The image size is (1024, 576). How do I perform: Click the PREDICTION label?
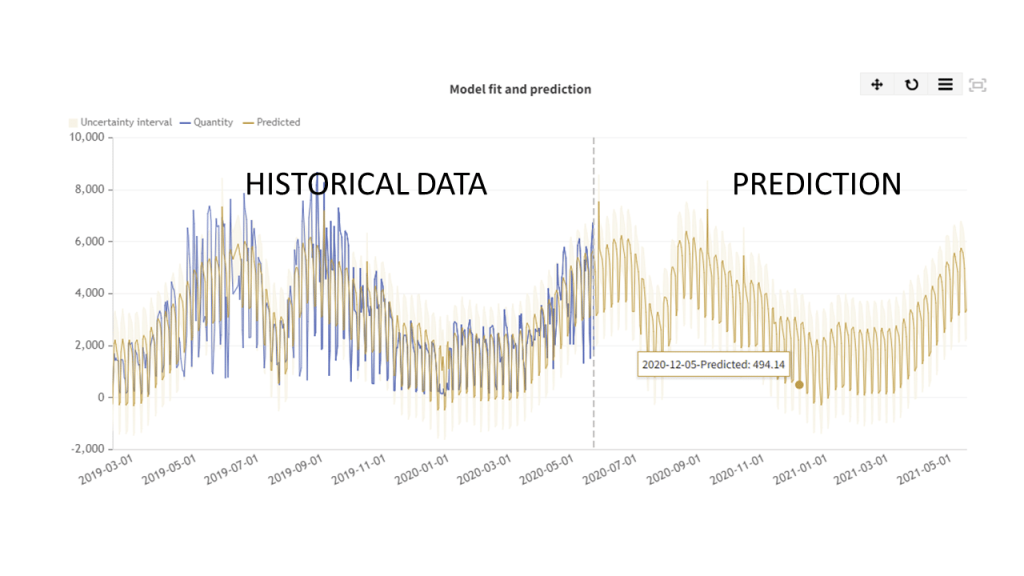(x=816, y=184)
